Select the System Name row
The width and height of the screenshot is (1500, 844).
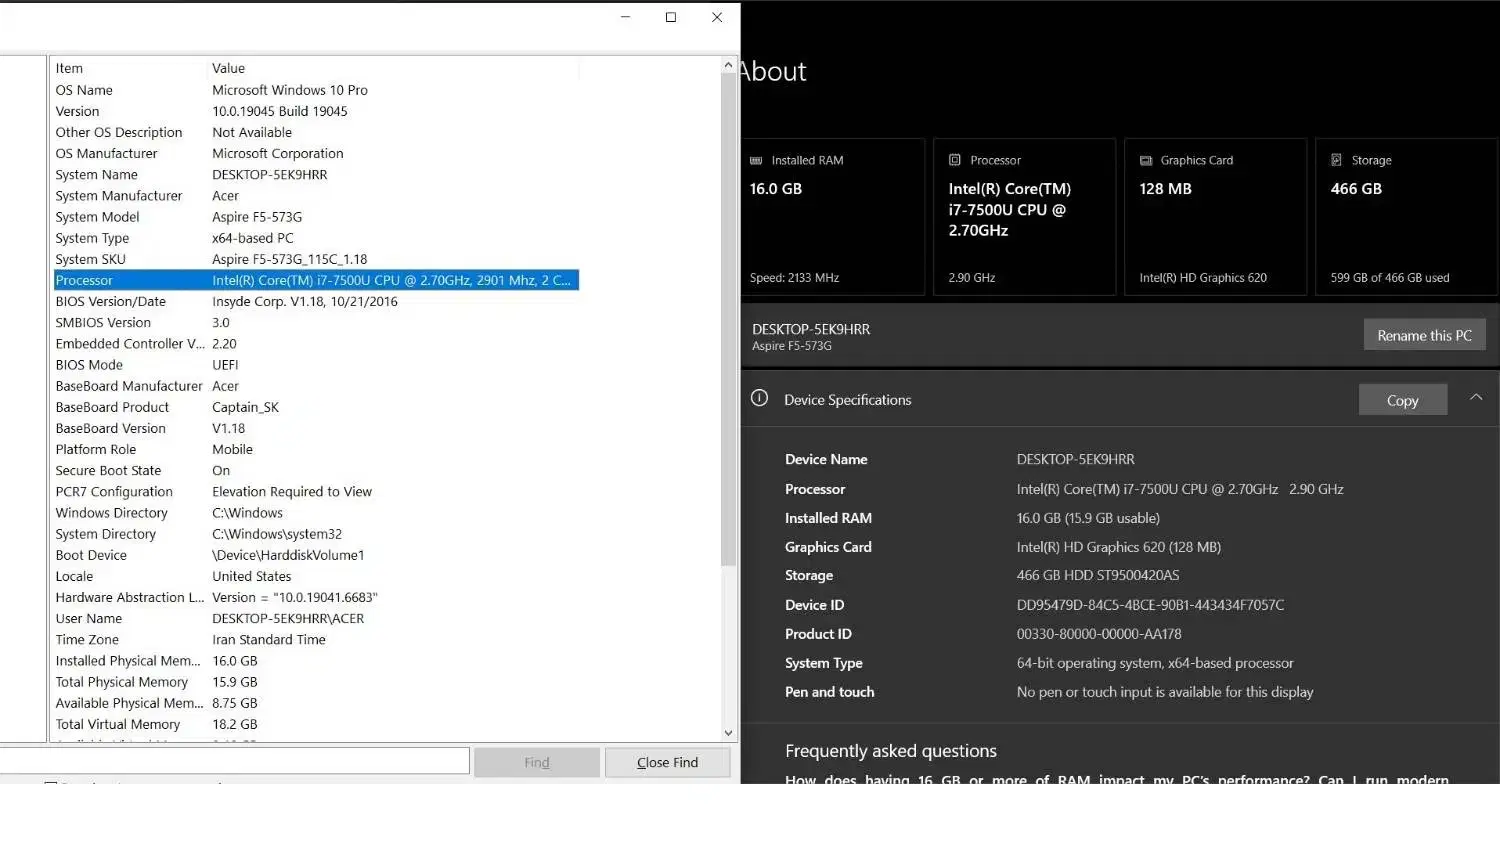[x=316, y=174]
